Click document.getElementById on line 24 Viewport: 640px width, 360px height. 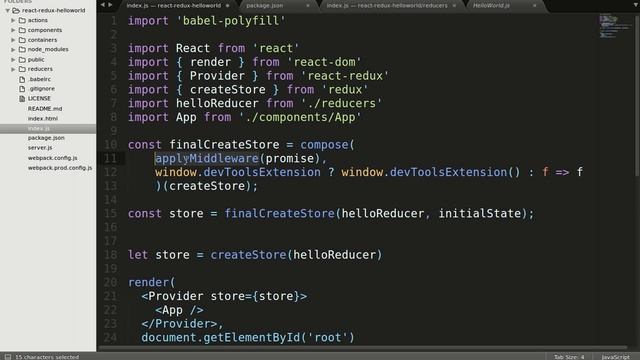pos(220,338)
